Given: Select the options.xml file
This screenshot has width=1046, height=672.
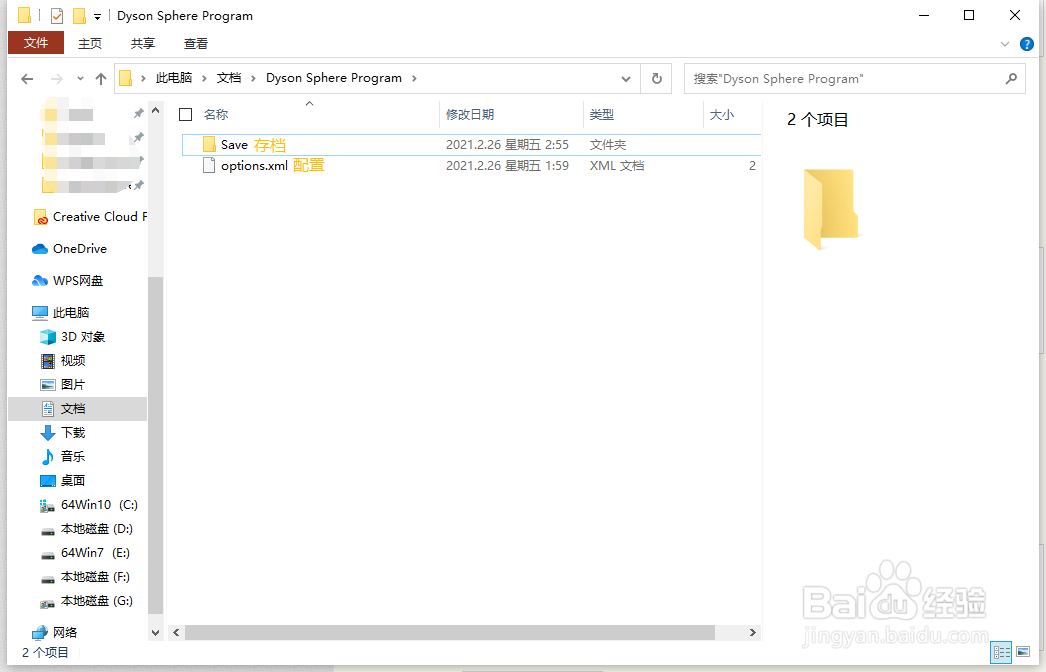Looking at the screenshot, I should pos(471,165).
